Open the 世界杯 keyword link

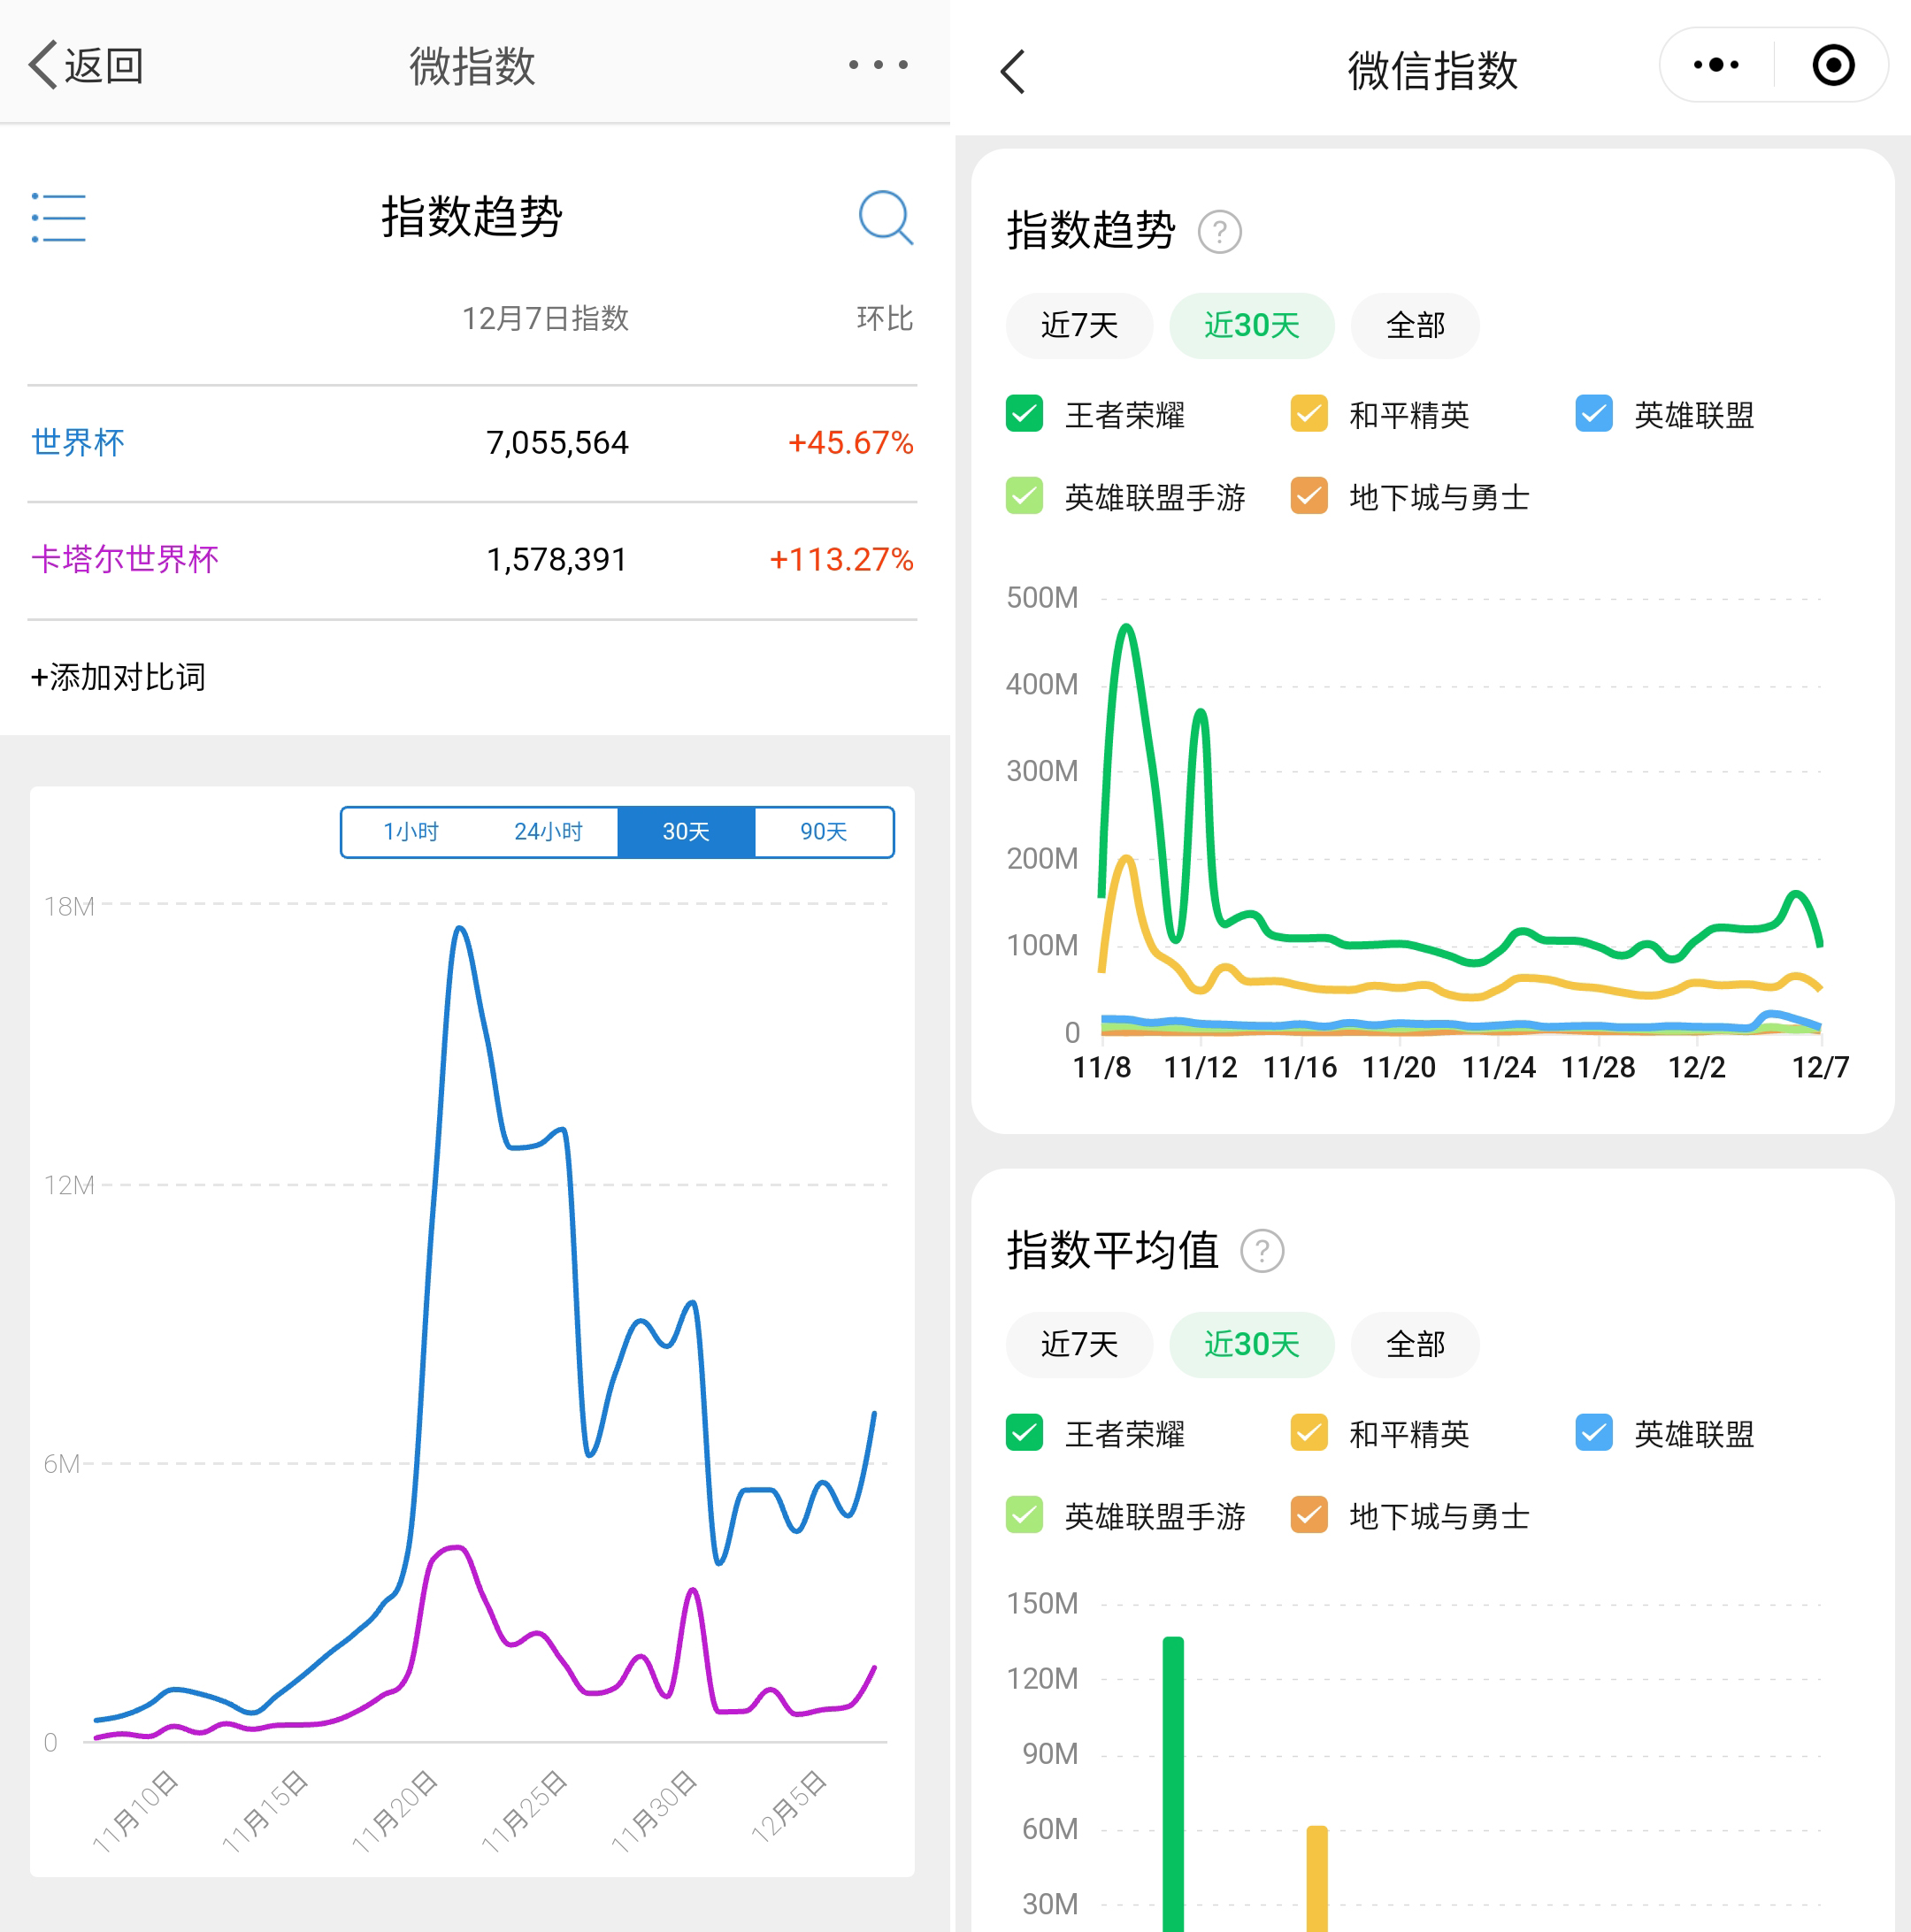click(x=78, y=442)
